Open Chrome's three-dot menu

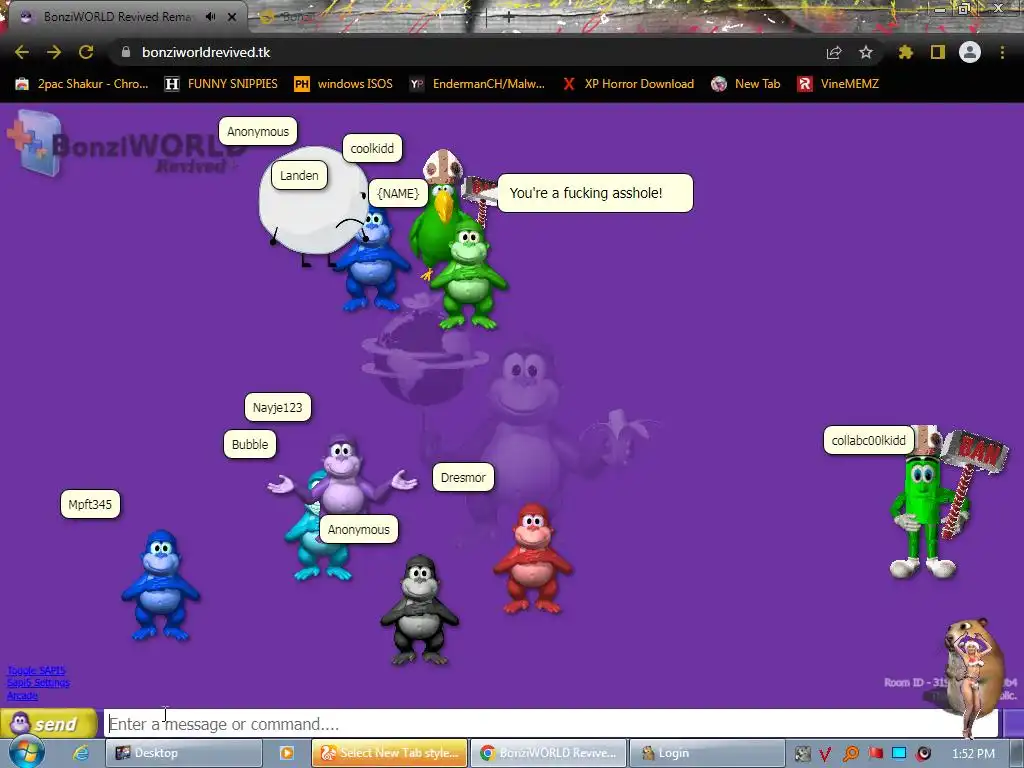tap(1002, 52)
